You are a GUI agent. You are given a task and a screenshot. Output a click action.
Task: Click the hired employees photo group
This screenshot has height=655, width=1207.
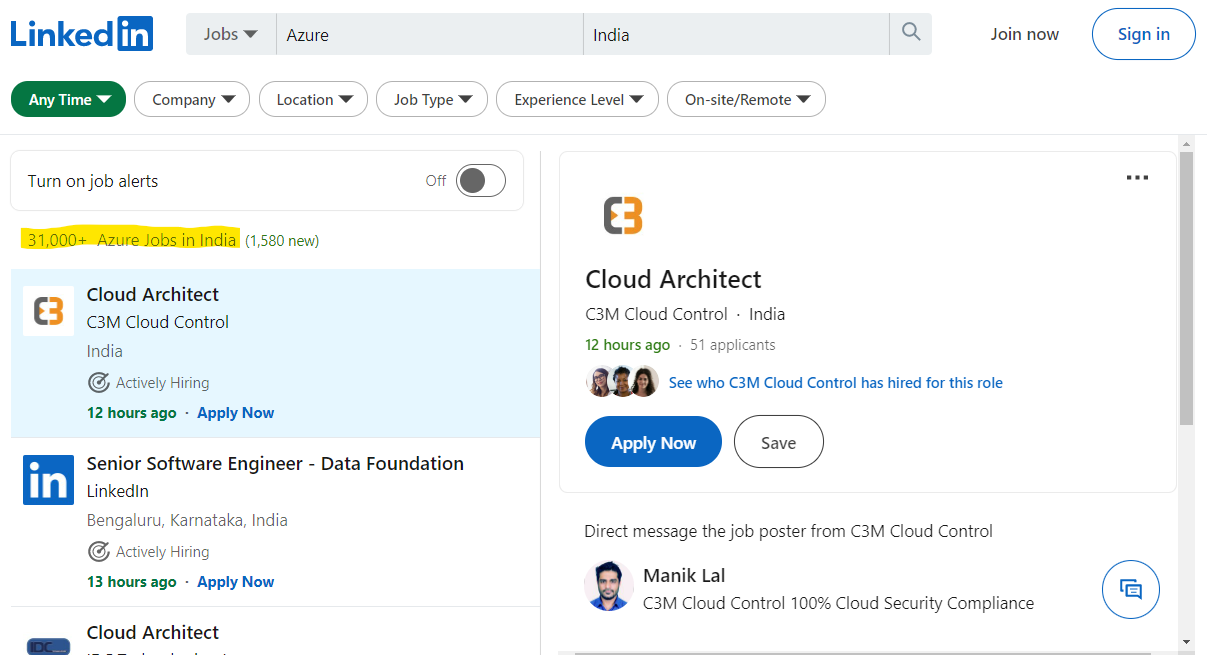[622, 382]
